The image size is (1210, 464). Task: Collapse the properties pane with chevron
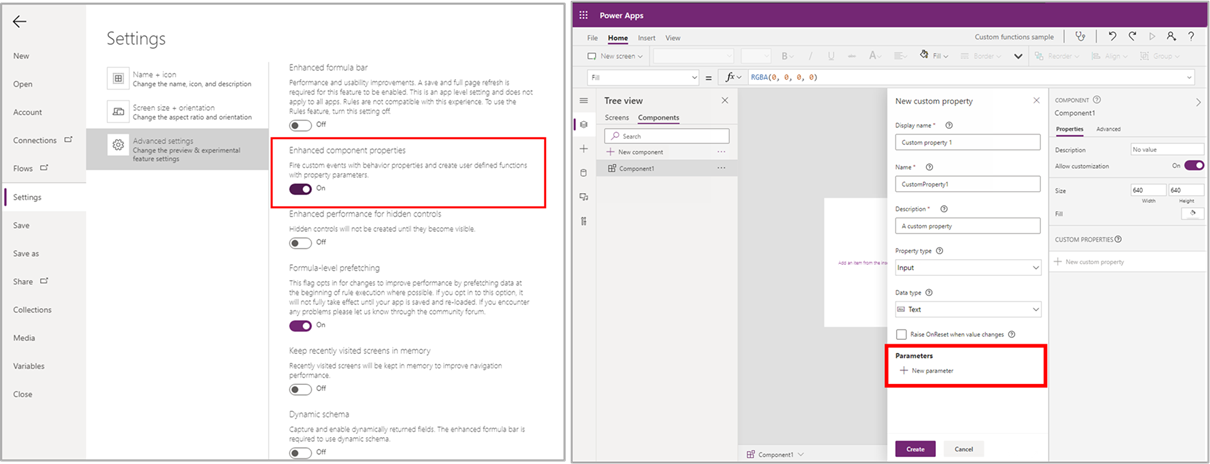pos(1198,101)
